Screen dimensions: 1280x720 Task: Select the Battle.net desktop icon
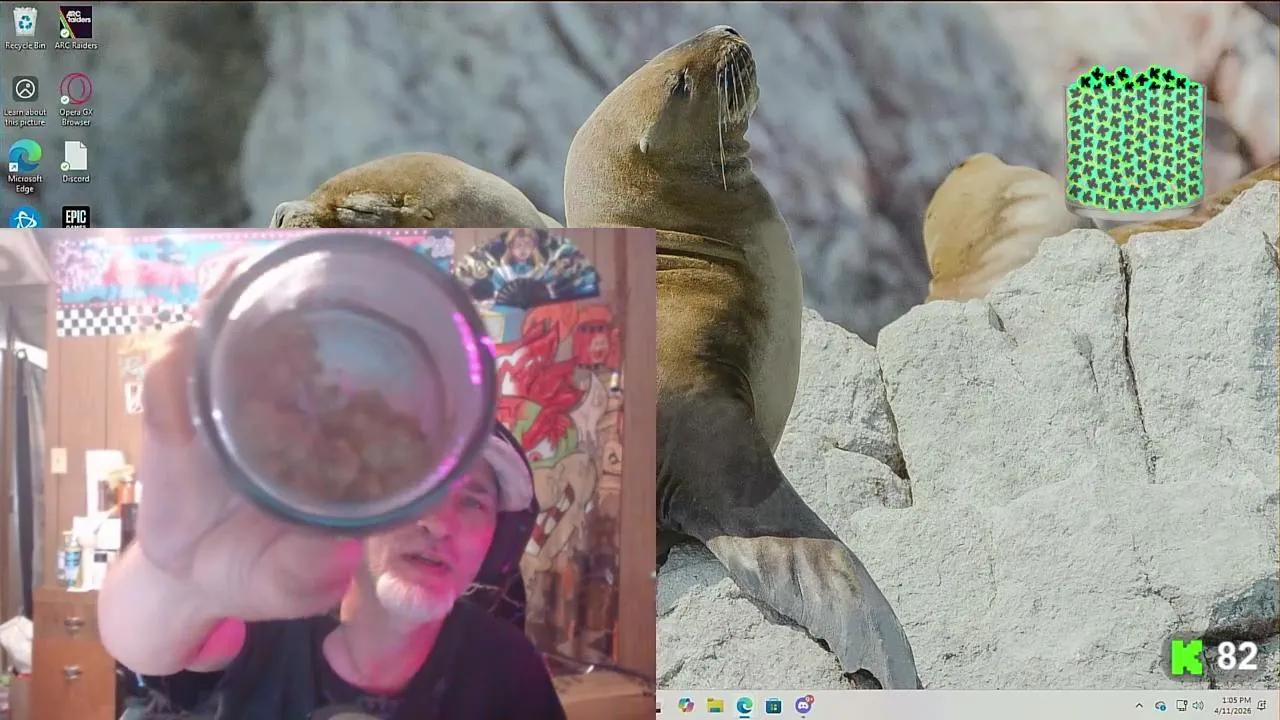tap(25, 217)
